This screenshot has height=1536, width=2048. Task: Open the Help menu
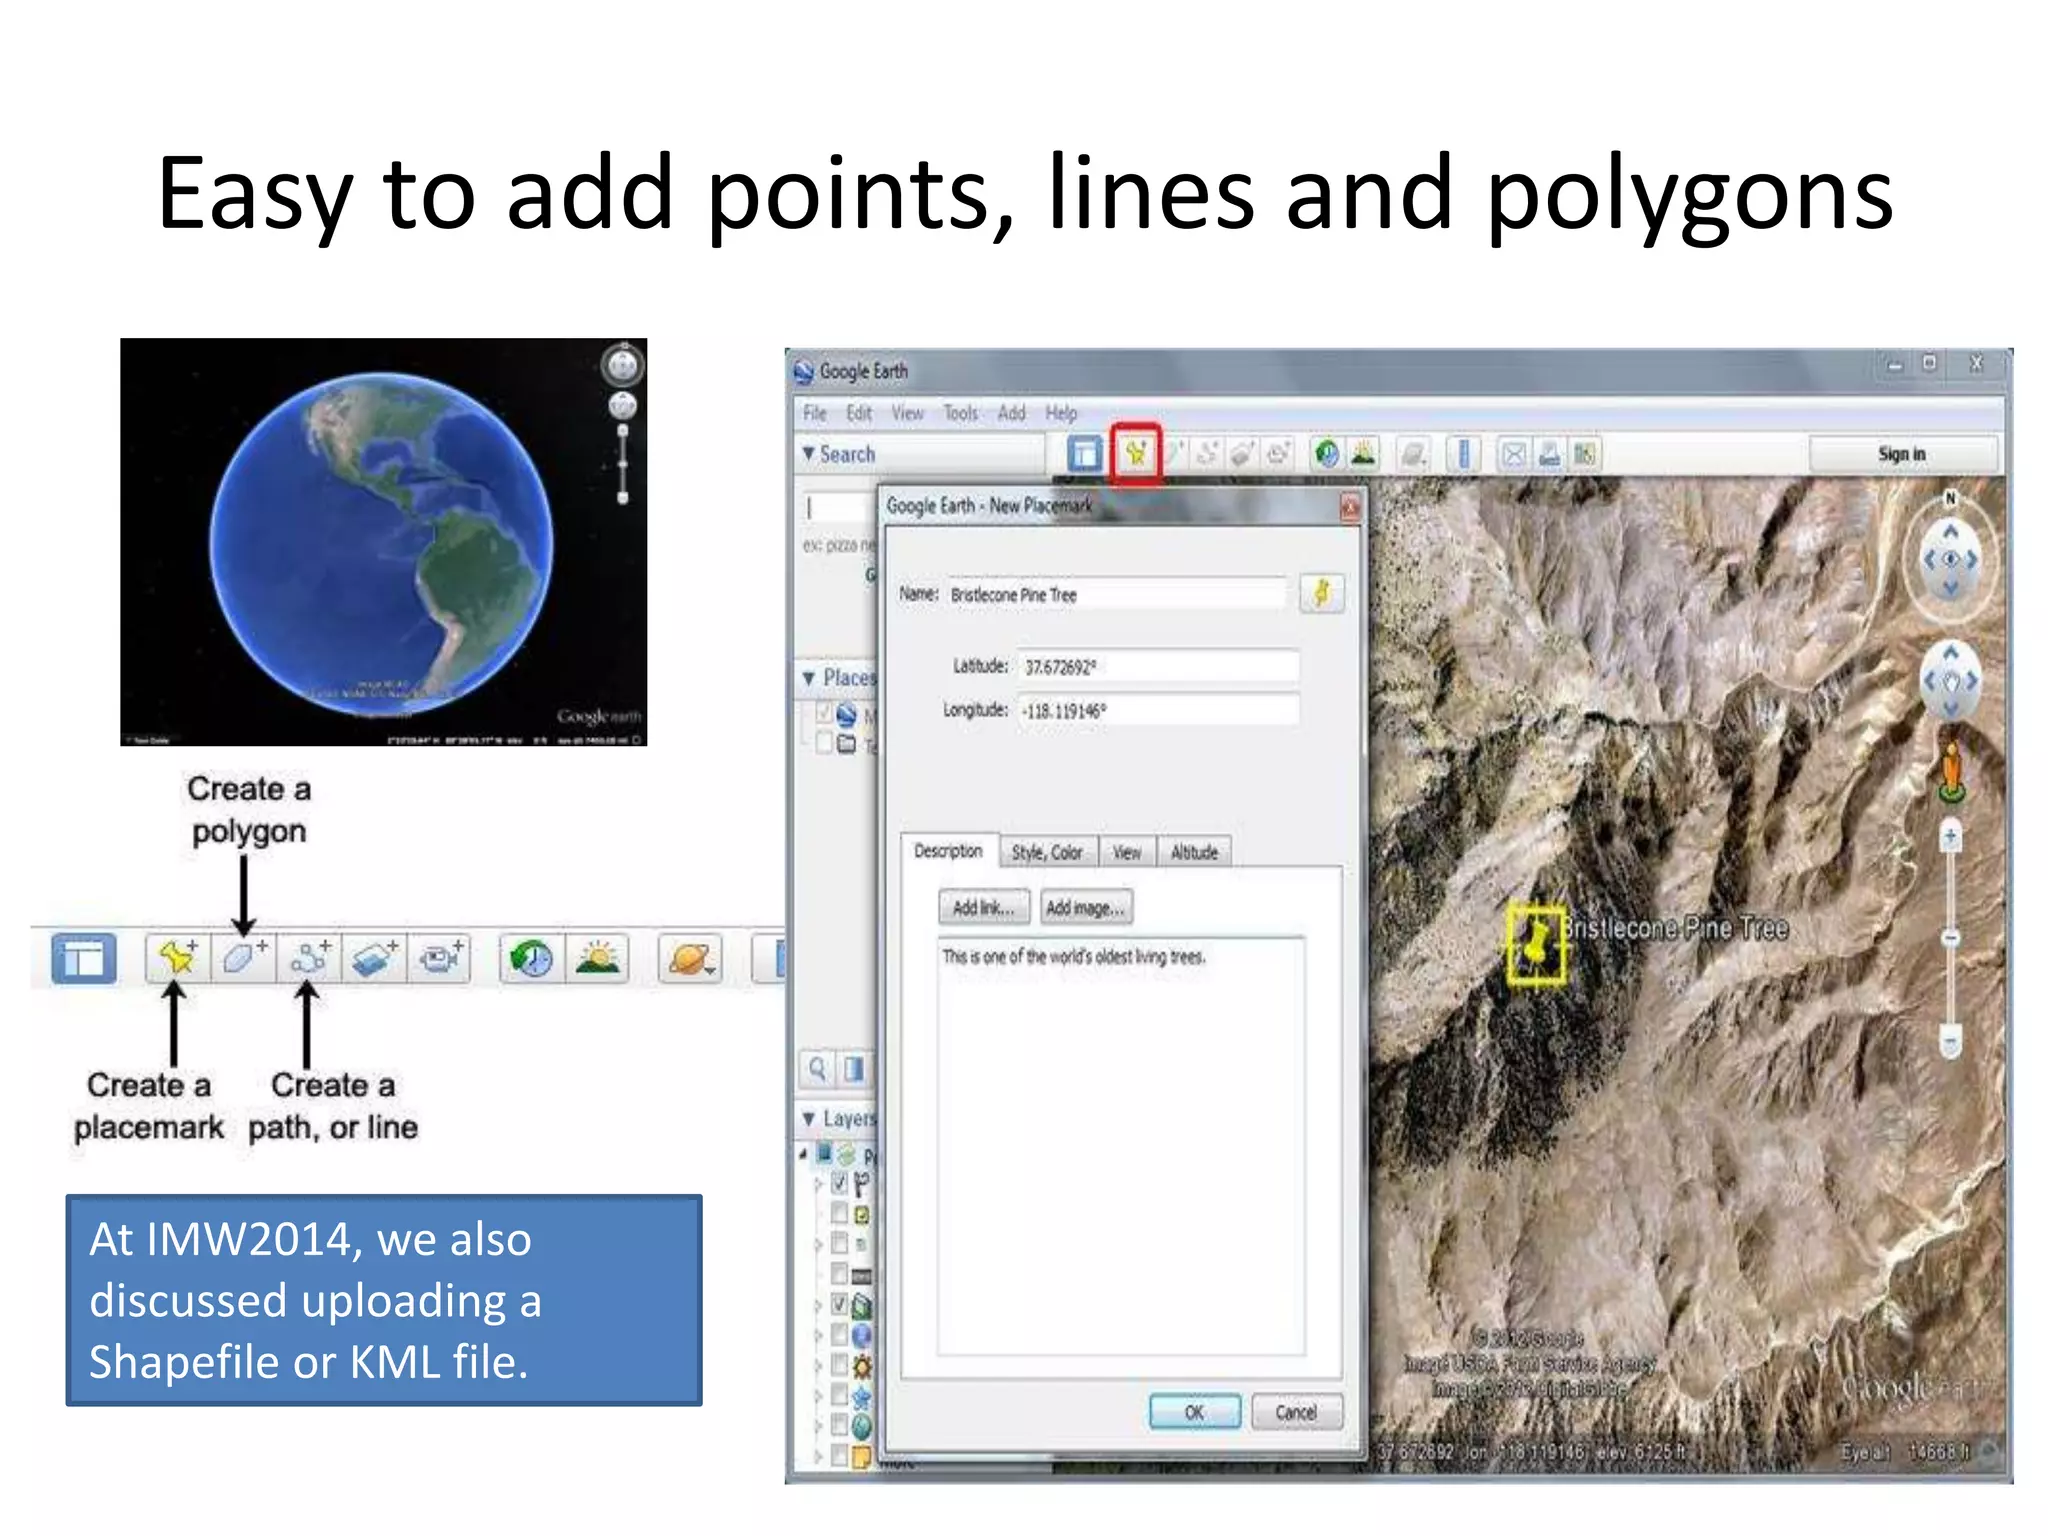[x=1062, y=413]
